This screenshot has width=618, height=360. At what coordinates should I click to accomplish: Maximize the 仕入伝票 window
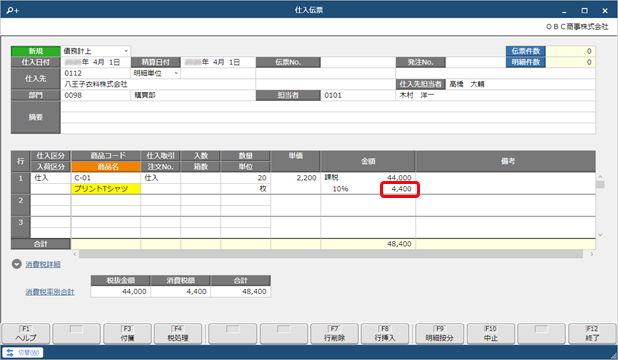click(584, 11)
